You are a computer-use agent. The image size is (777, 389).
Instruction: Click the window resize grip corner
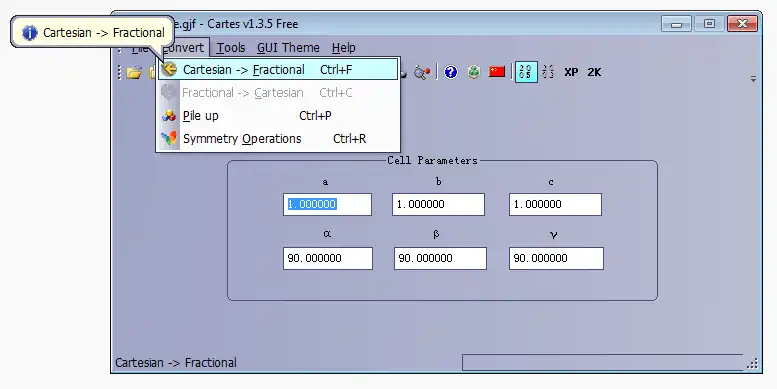click(x=753, y=364)
